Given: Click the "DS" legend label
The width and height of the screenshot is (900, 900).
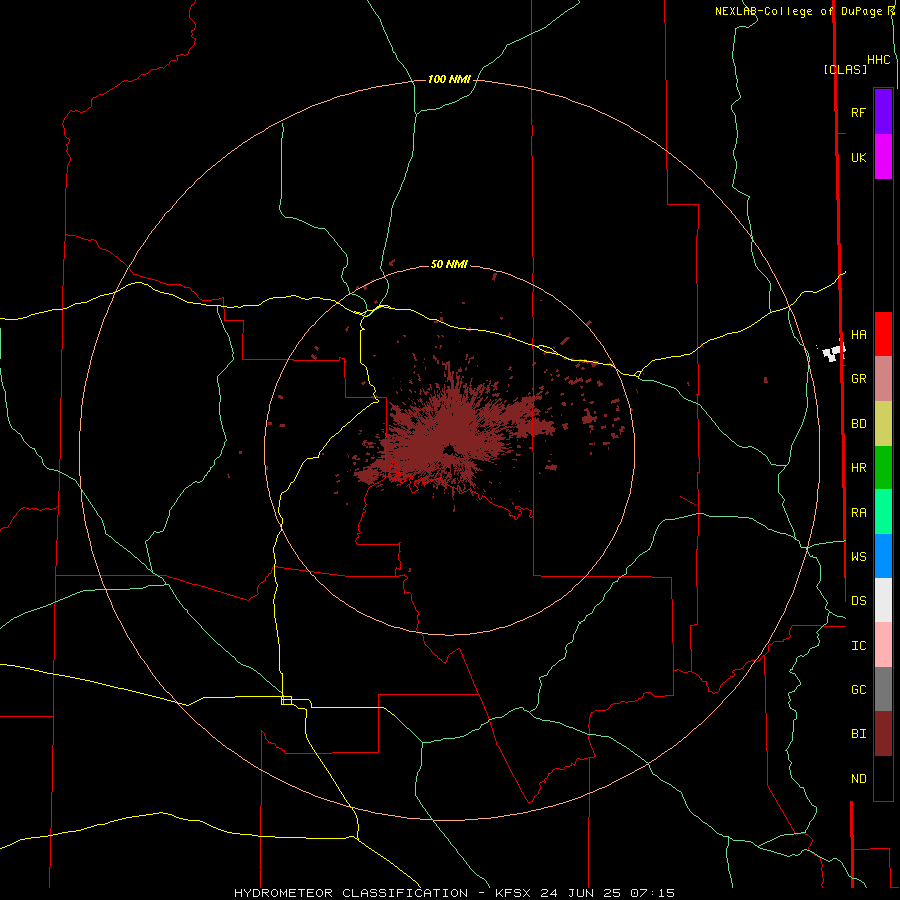Looking at the screenshot, I should pyautogui.click(x=858, y=601).
